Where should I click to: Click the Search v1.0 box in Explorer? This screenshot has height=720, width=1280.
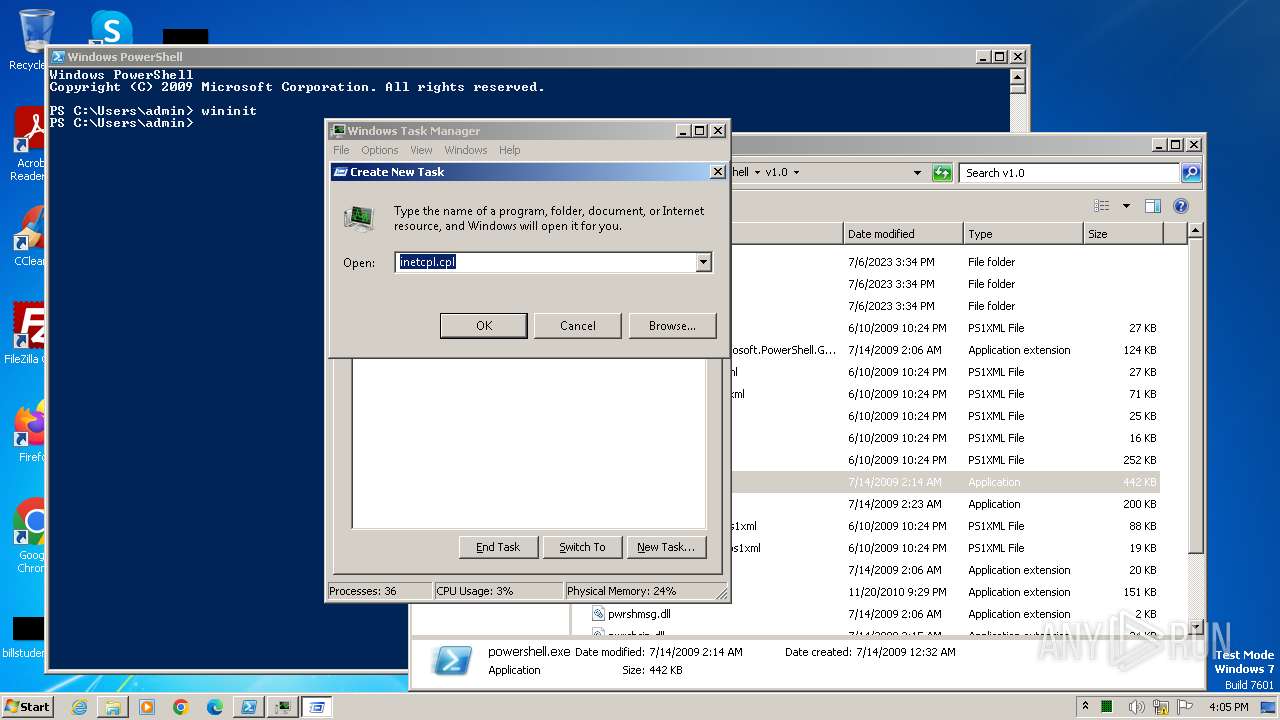click(x=1069, y=173)
